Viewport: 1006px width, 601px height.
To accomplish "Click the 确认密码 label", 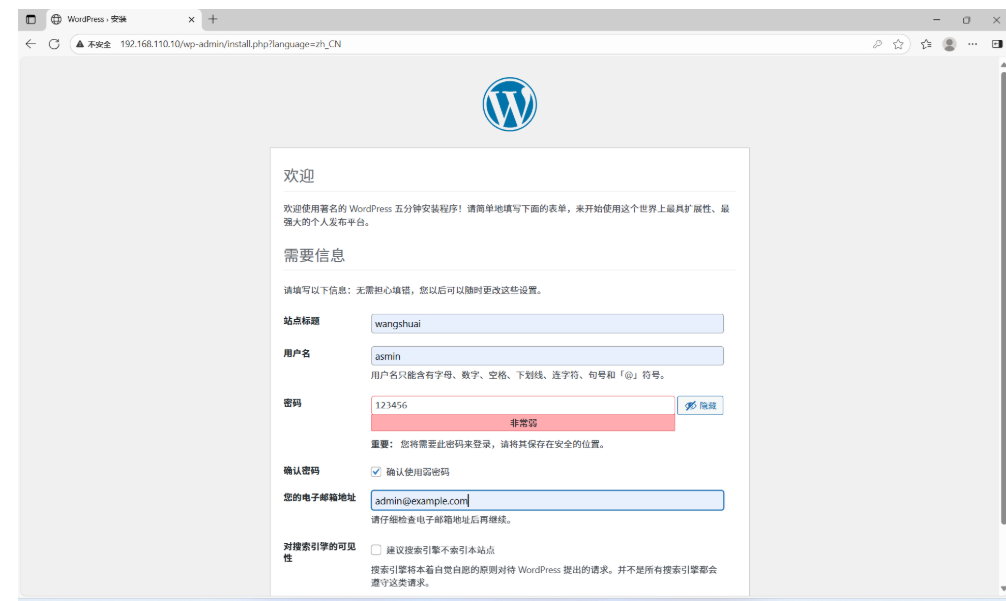I will 302,471.
